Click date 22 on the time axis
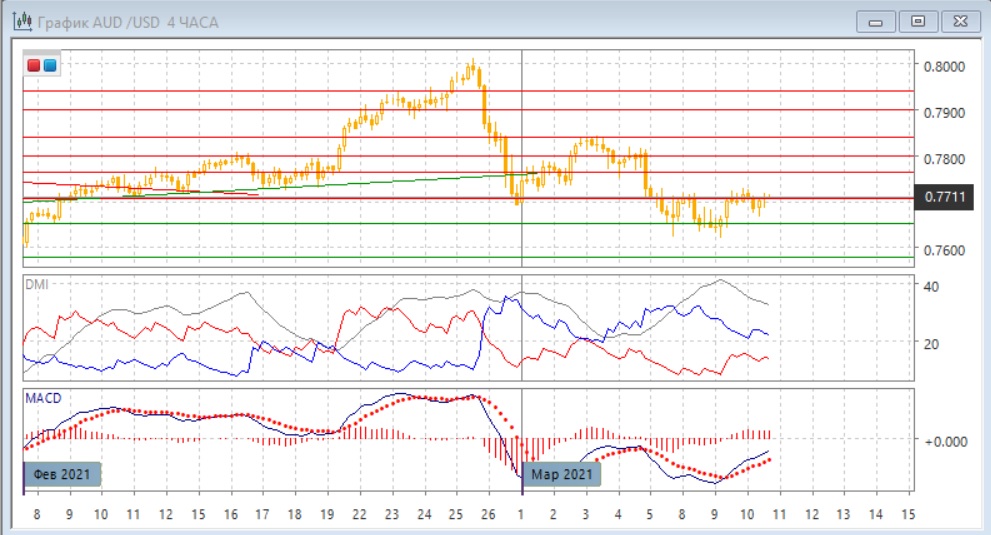991x535 pixels. [x=358, y=513]
